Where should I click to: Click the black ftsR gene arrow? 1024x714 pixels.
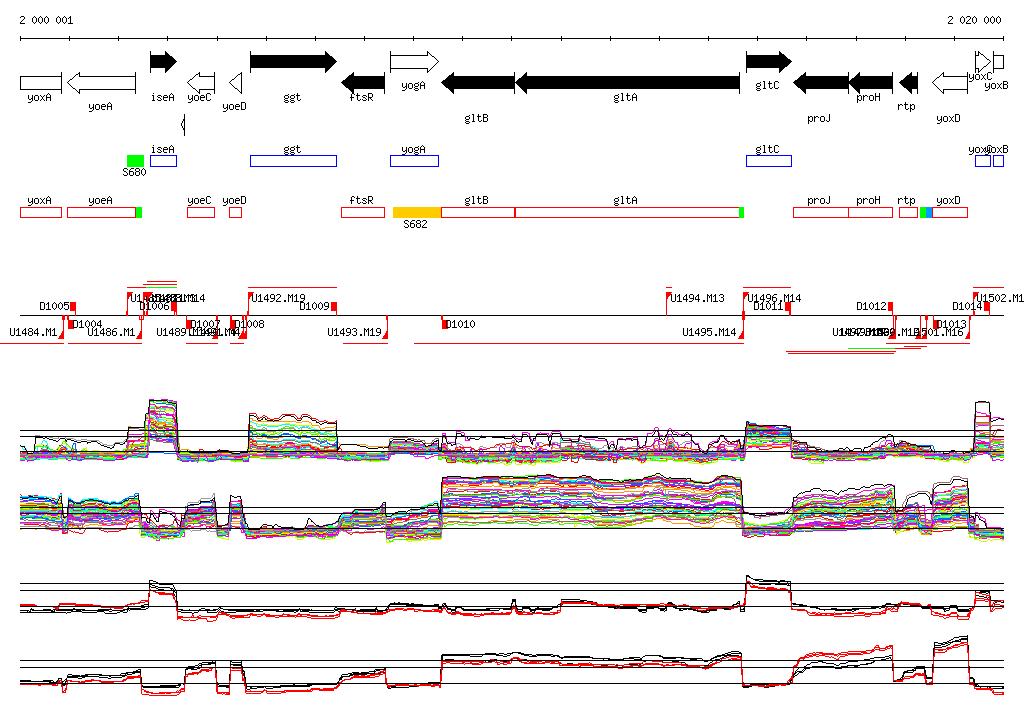point(363,83)
